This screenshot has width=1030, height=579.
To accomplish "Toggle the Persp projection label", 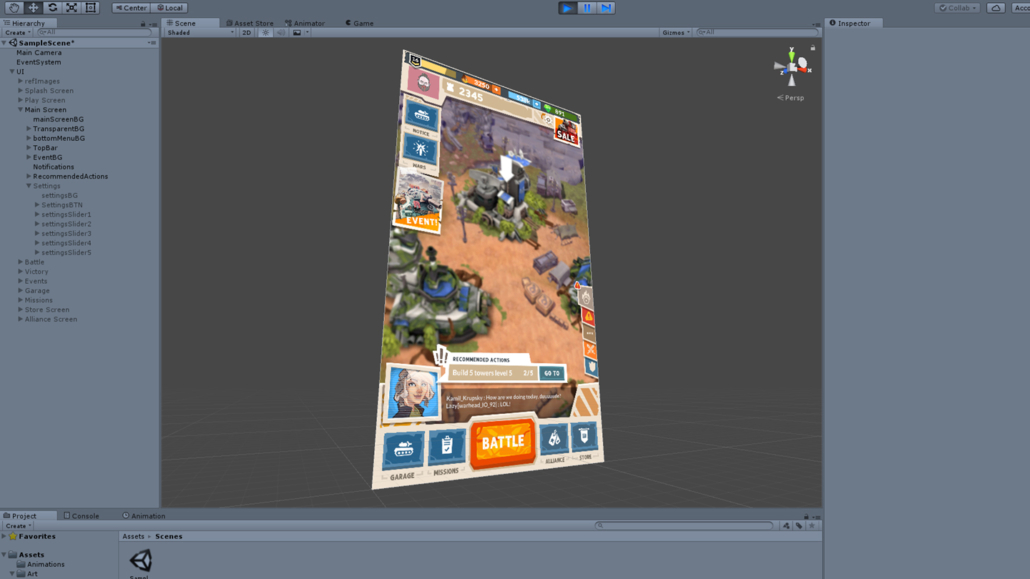I will [790, 98].
